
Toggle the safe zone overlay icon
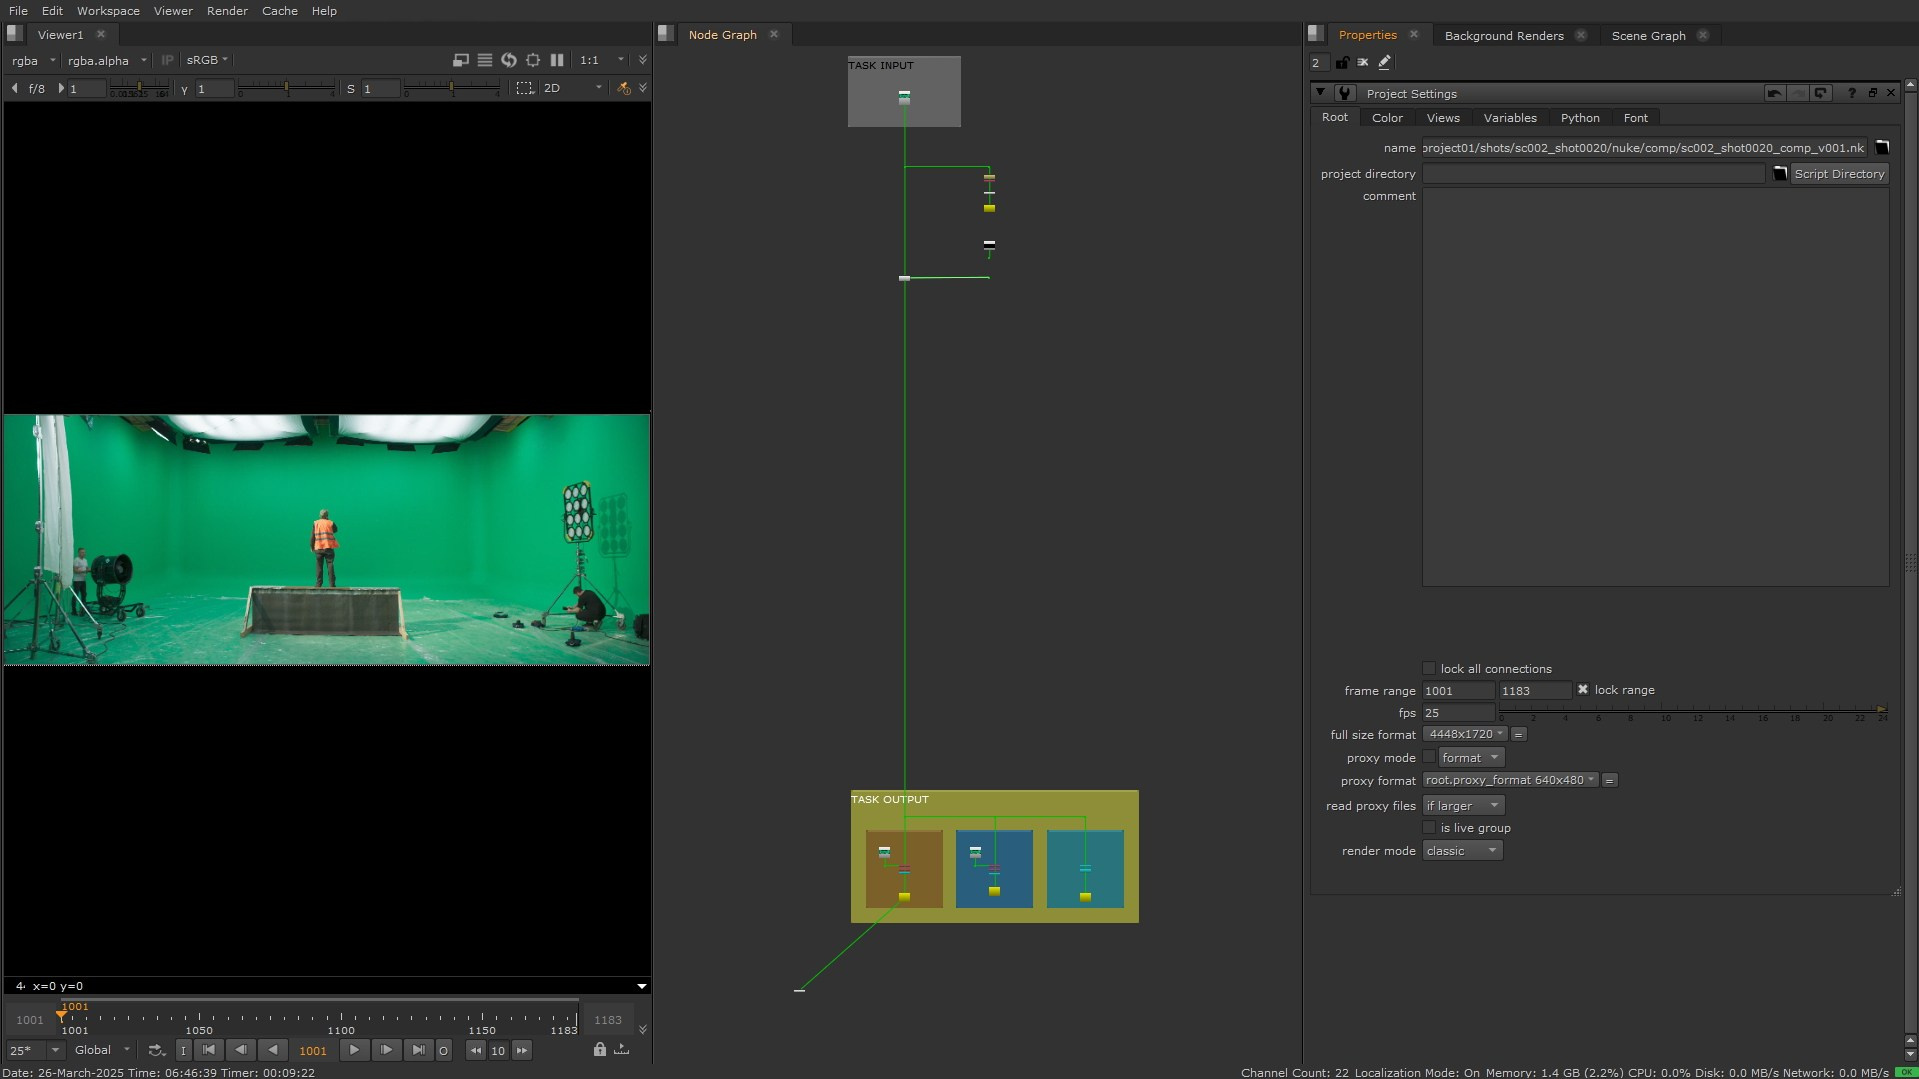click(x=533, y=60)
